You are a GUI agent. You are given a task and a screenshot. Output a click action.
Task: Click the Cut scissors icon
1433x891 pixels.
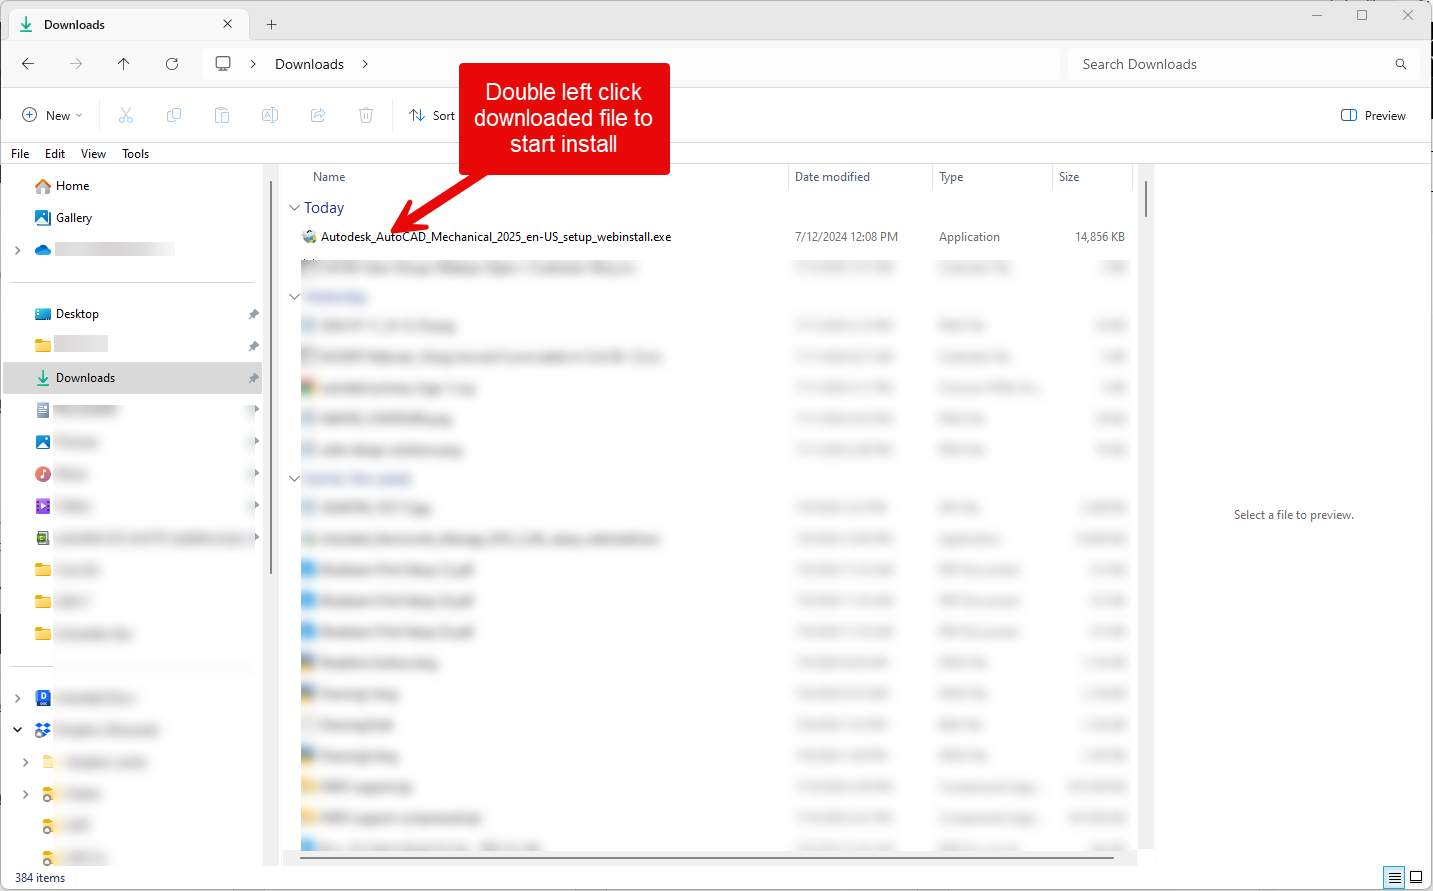[x=126, y=116]
